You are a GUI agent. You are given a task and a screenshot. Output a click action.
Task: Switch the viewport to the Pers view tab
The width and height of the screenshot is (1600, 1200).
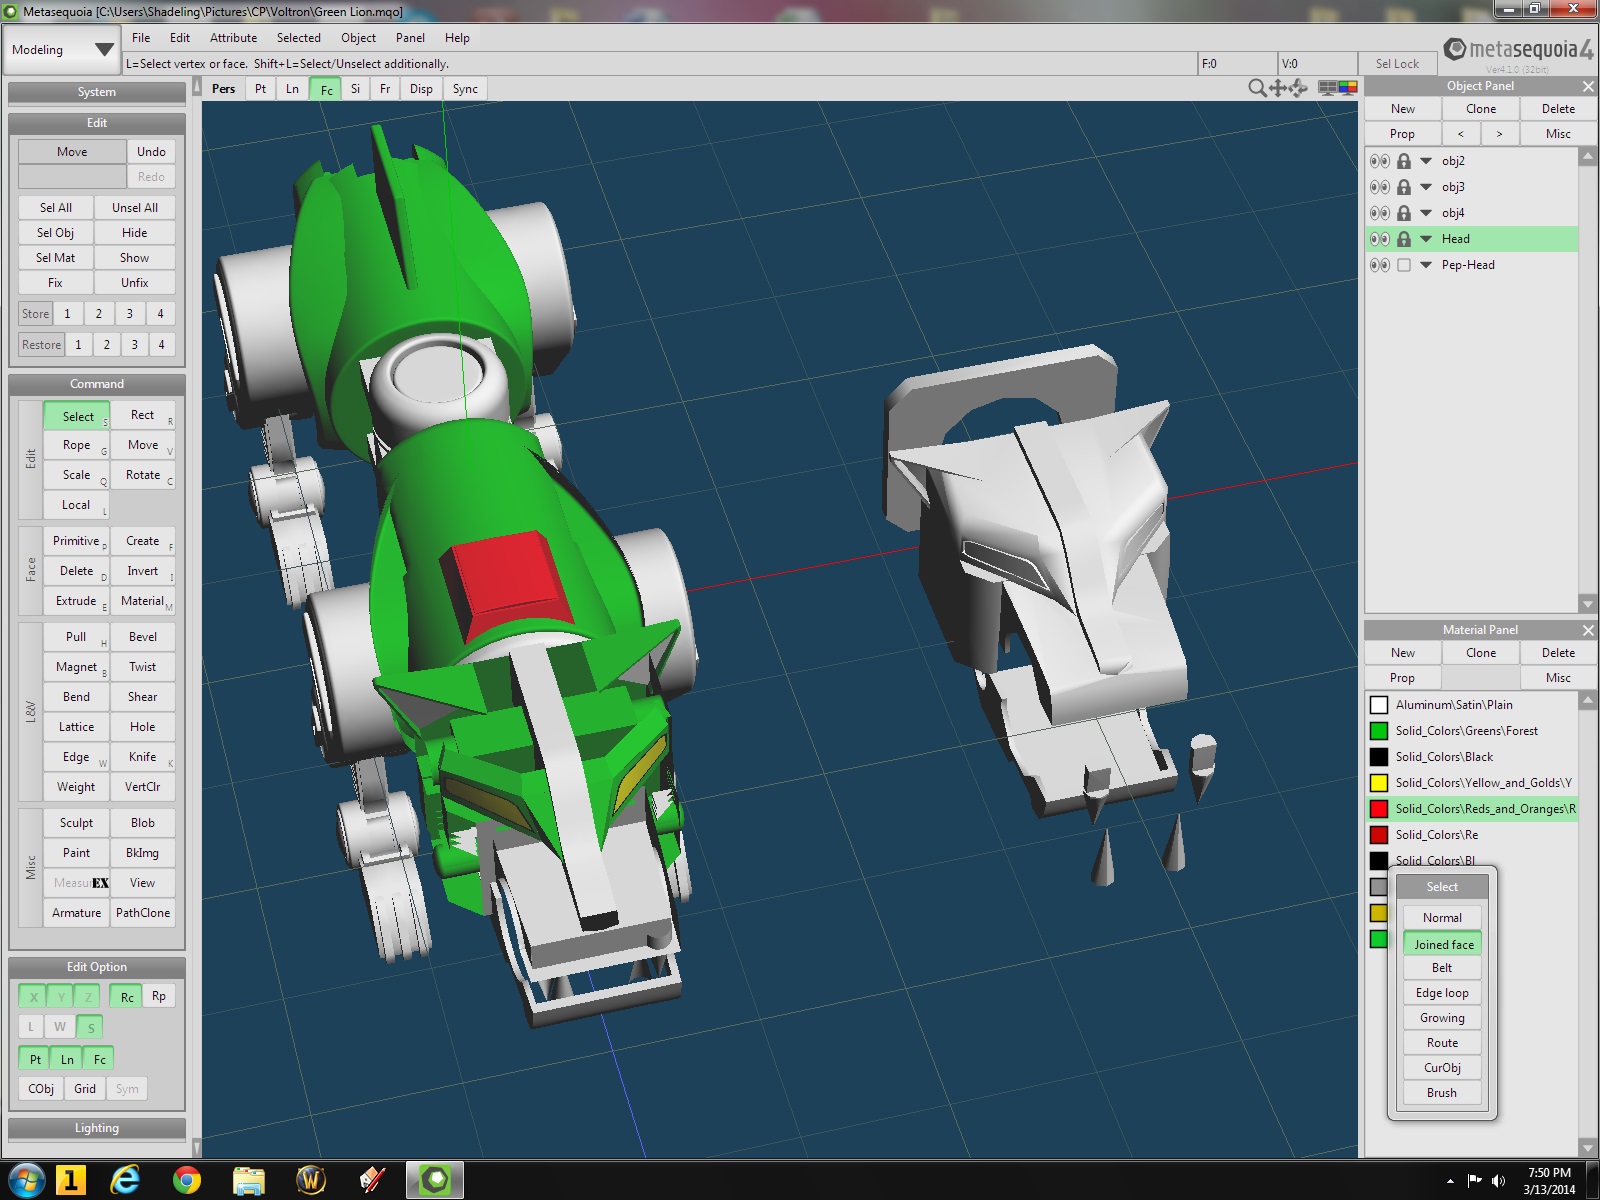click(224, 89)
